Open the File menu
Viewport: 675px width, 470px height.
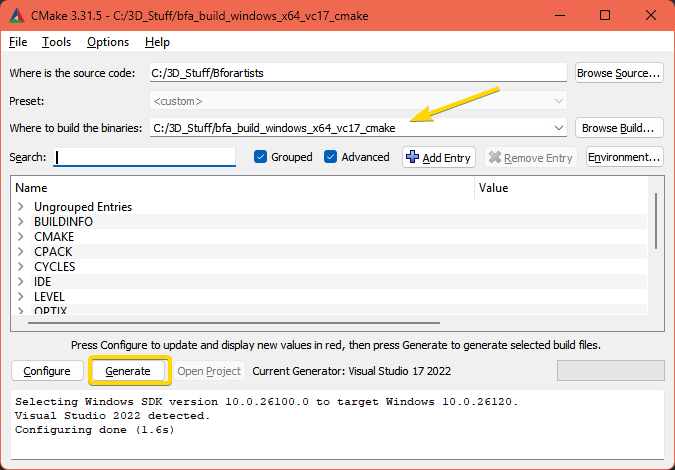18,42
